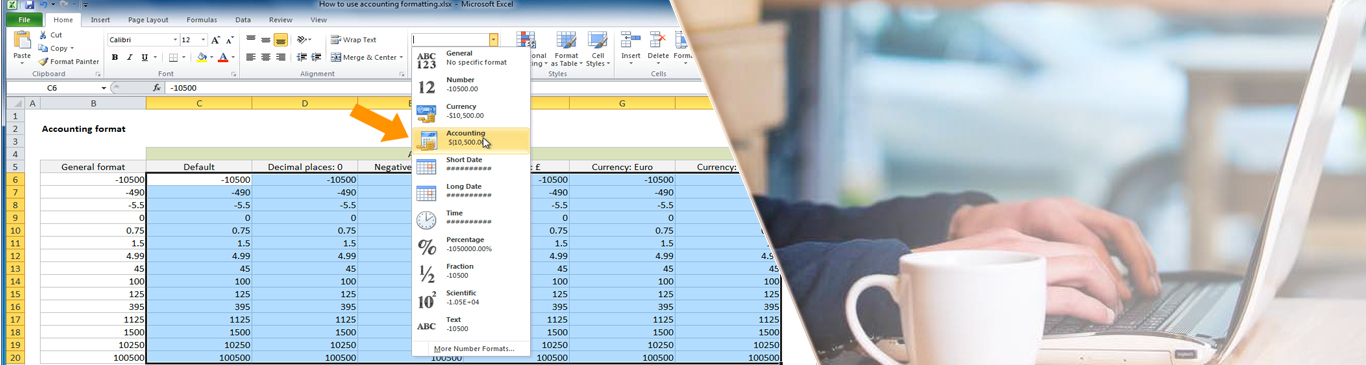Choose the Long Date format
The width and height of the screenshot is (1366, 365).
(470, 193)
